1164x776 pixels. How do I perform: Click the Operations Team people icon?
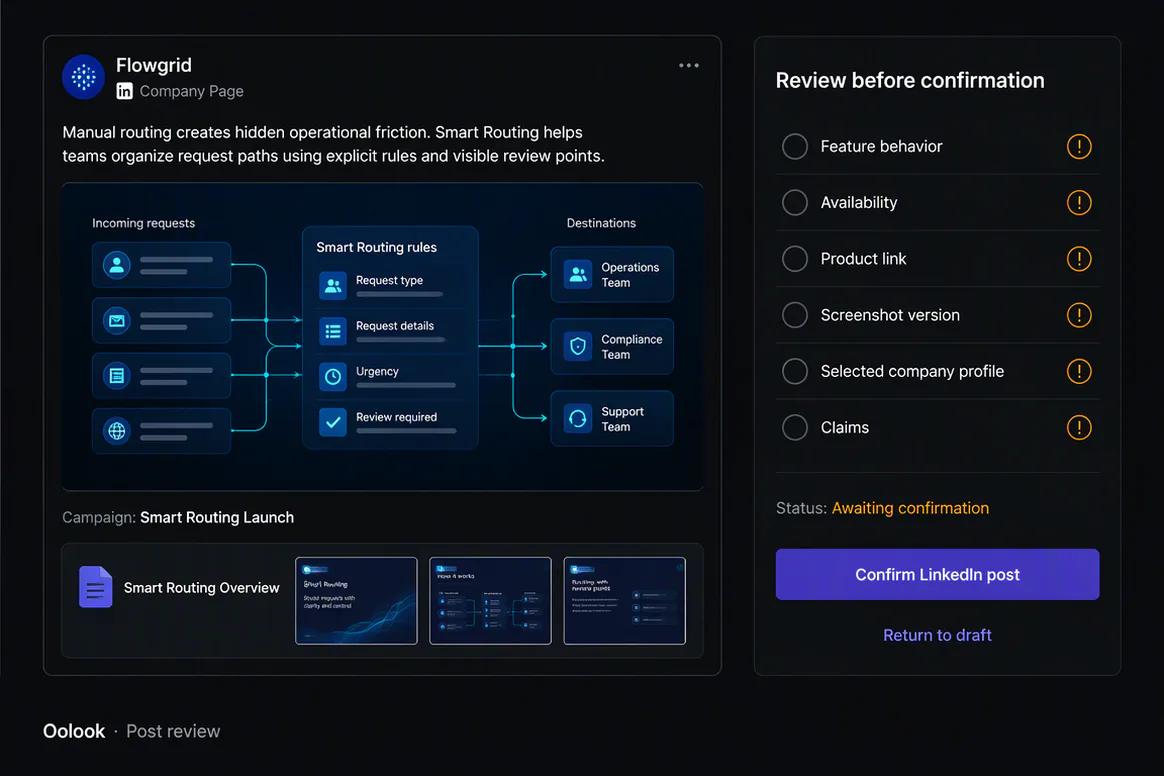(x=578, y=274)
